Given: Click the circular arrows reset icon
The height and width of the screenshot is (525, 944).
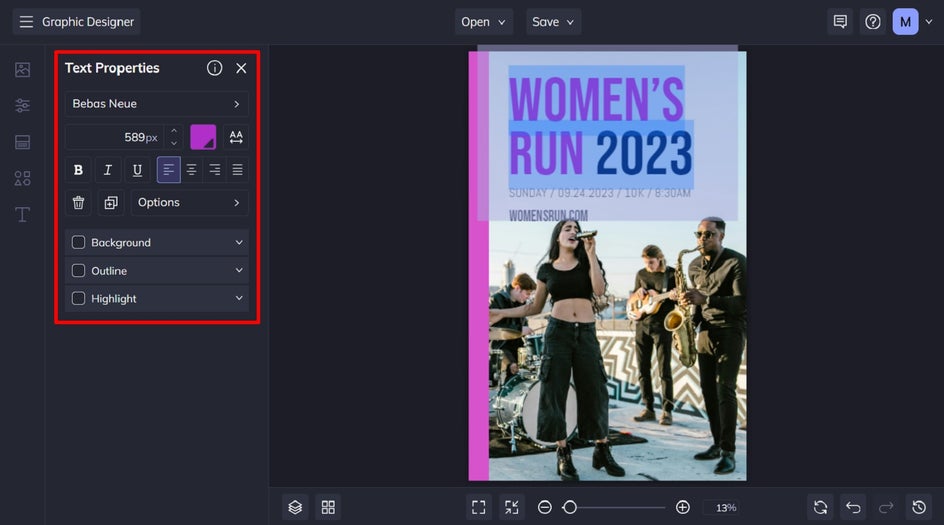Looking at the screenshot, I should (820, 507).
